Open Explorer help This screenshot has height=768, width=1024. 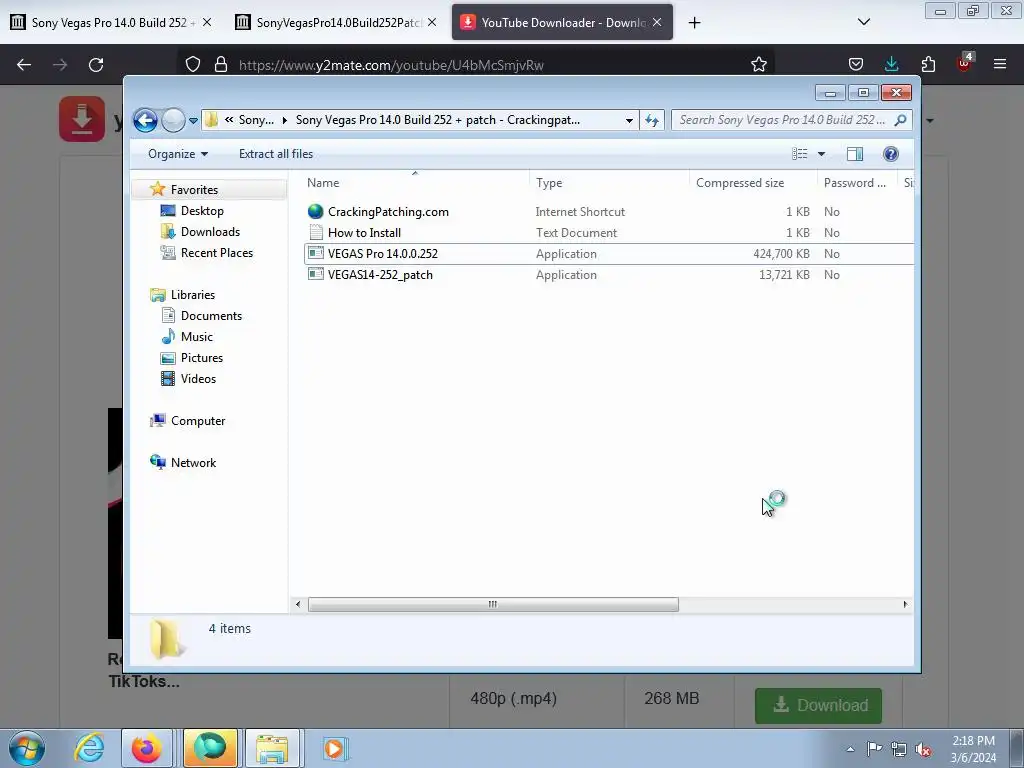891,154
